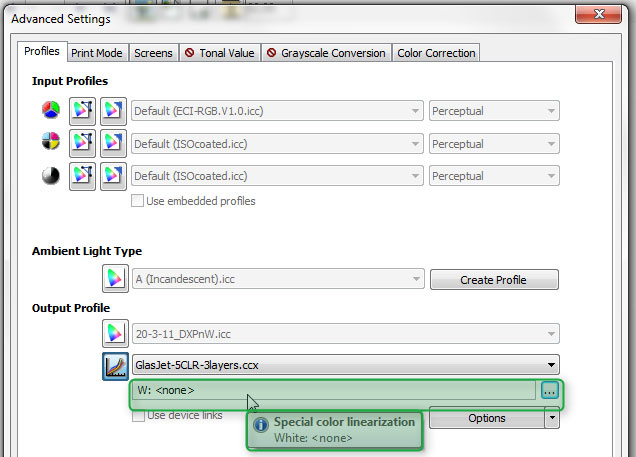Click the Ambient Light Type profile icon

coord(115,279)
